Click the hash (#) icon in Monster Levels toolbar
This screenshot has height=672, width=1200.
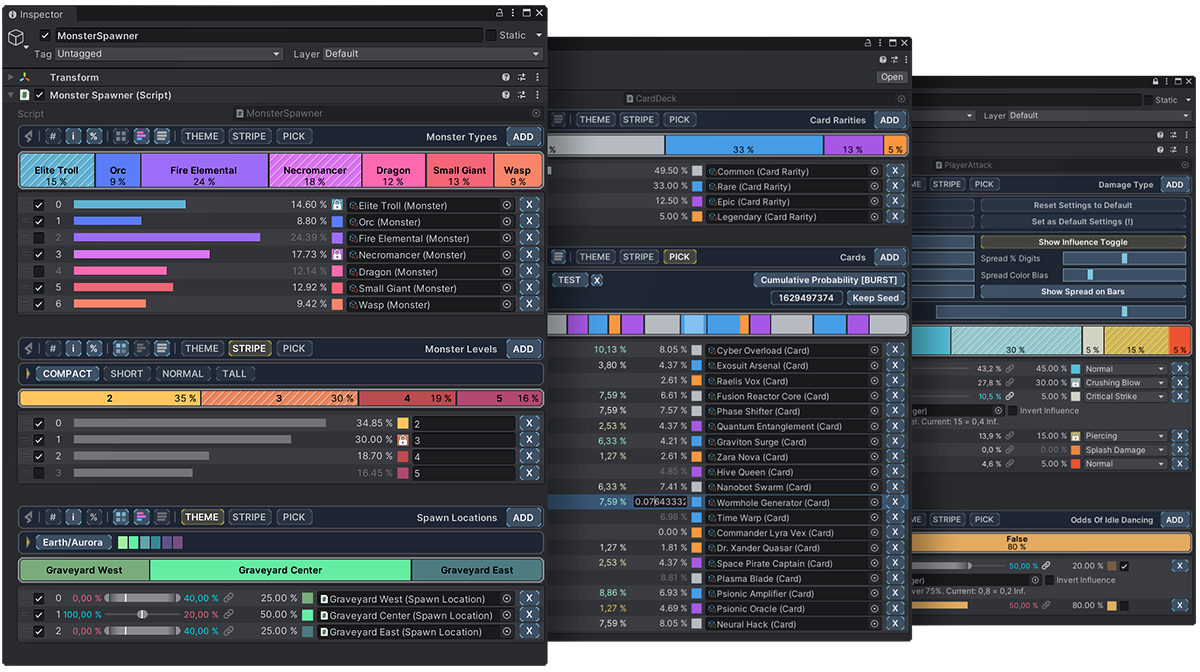coord(53,349)
